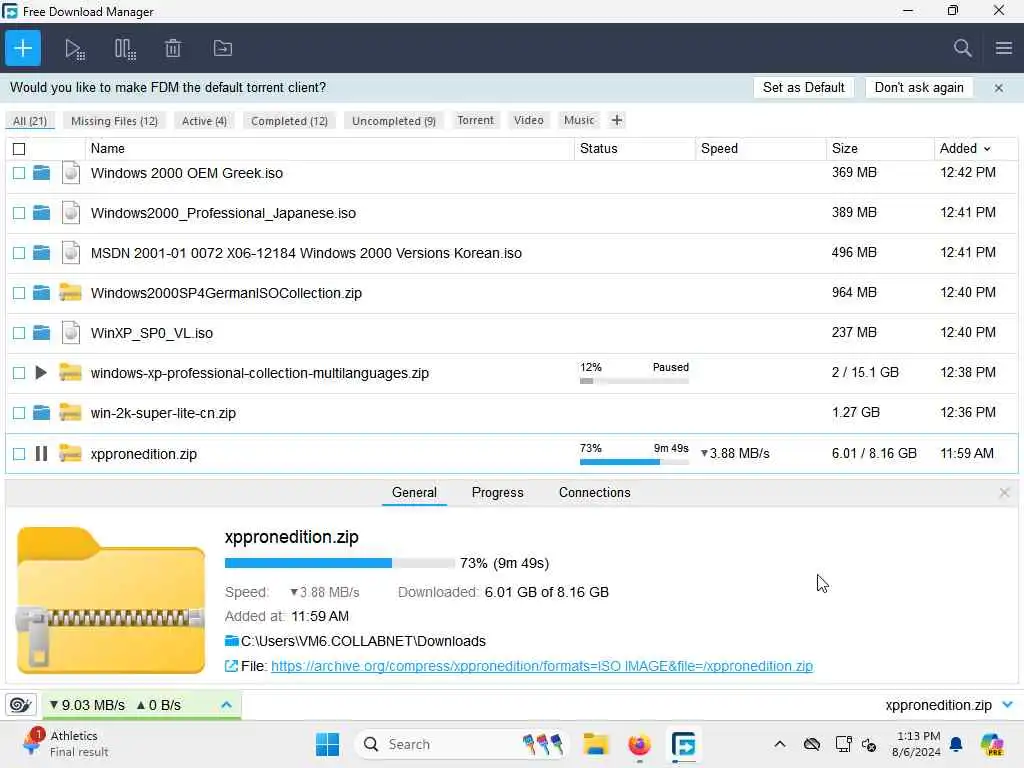
Task: Open folder for Windows 2000 OEM Greek.iso
Action: [x=41, y=173]
